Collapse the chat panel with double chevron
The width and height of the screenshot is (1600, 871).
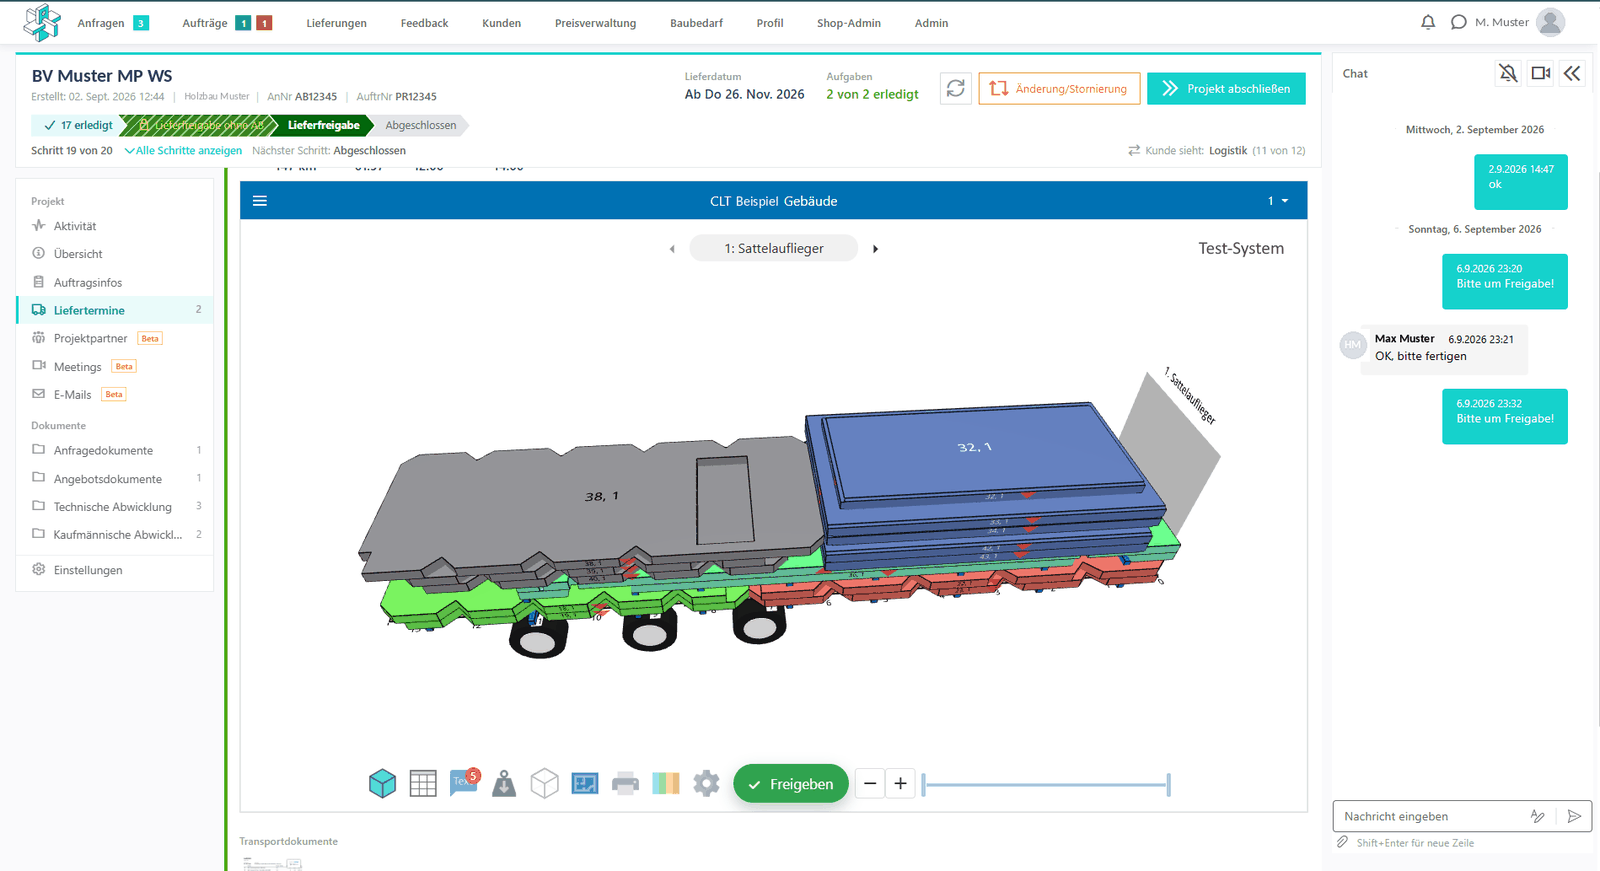pos(1572,73)
